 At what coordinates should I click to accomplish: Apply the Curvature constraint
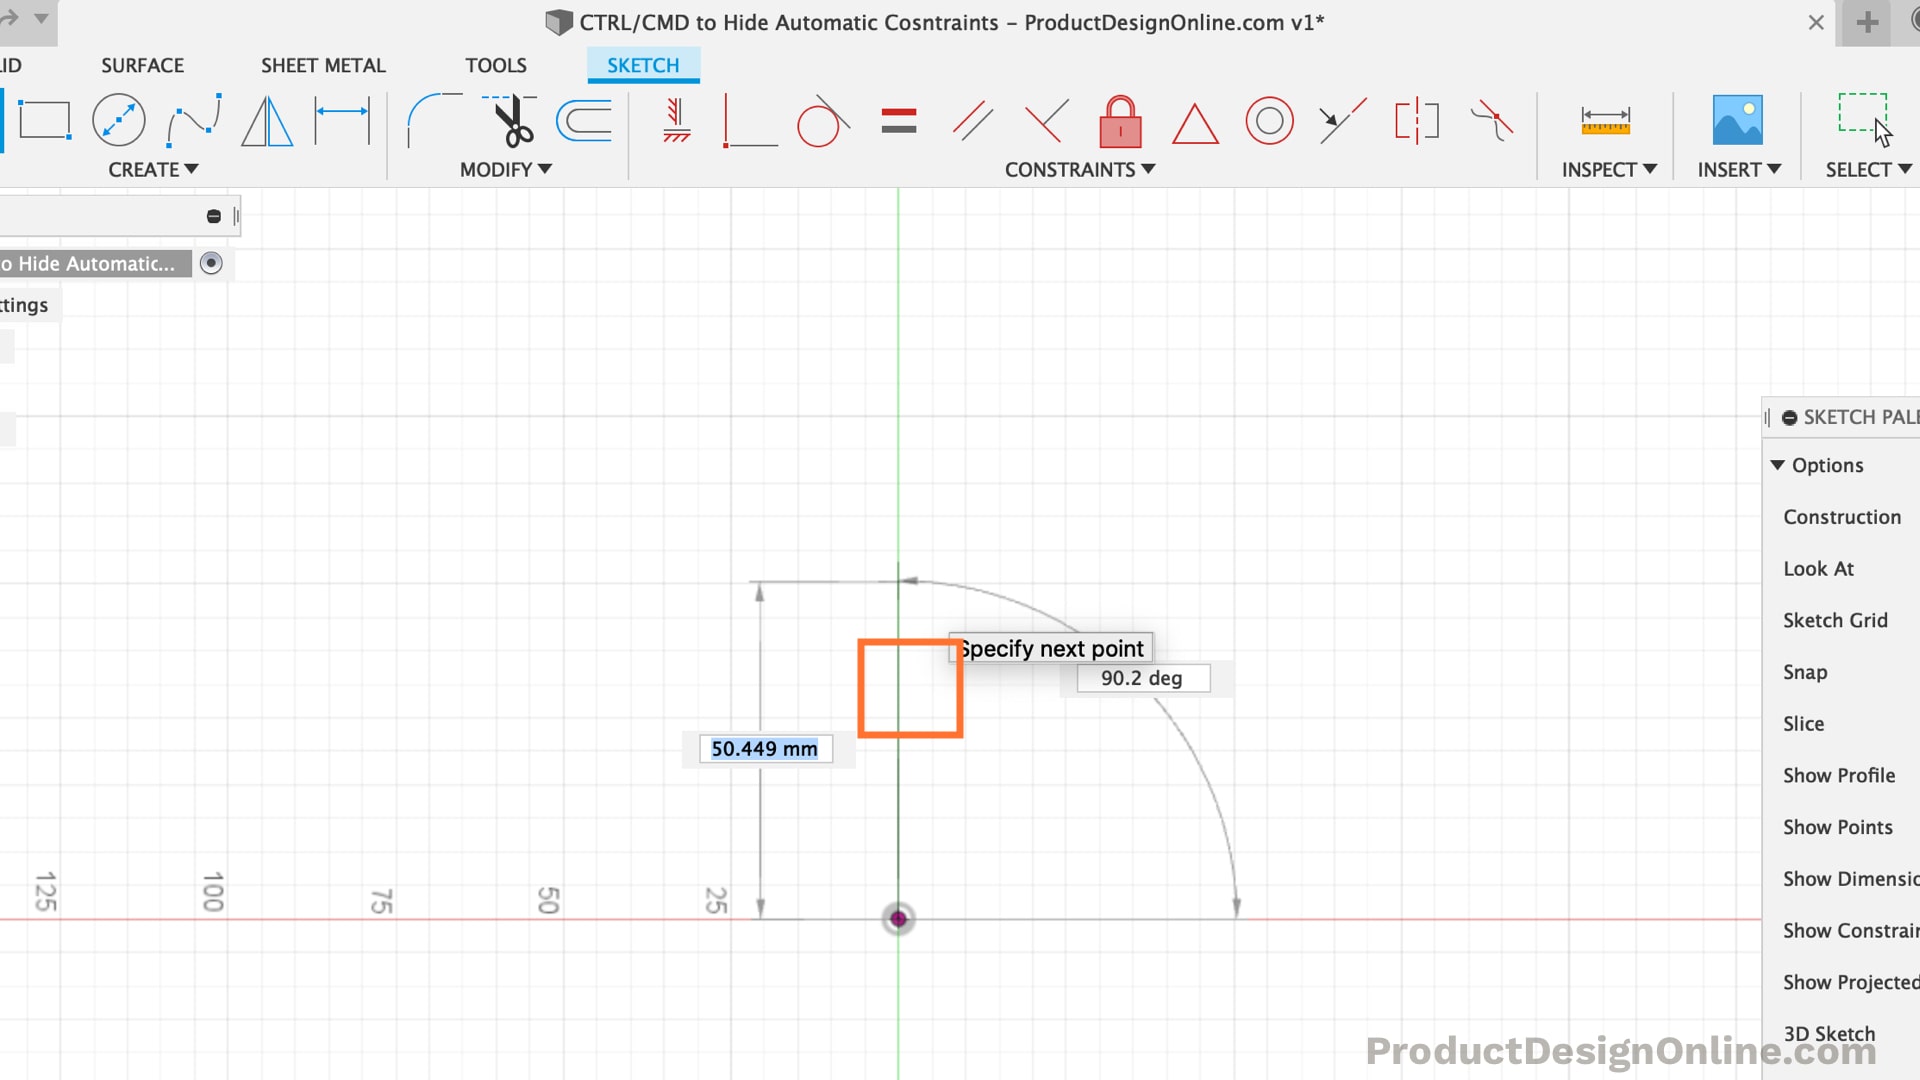pos(1491,121)
